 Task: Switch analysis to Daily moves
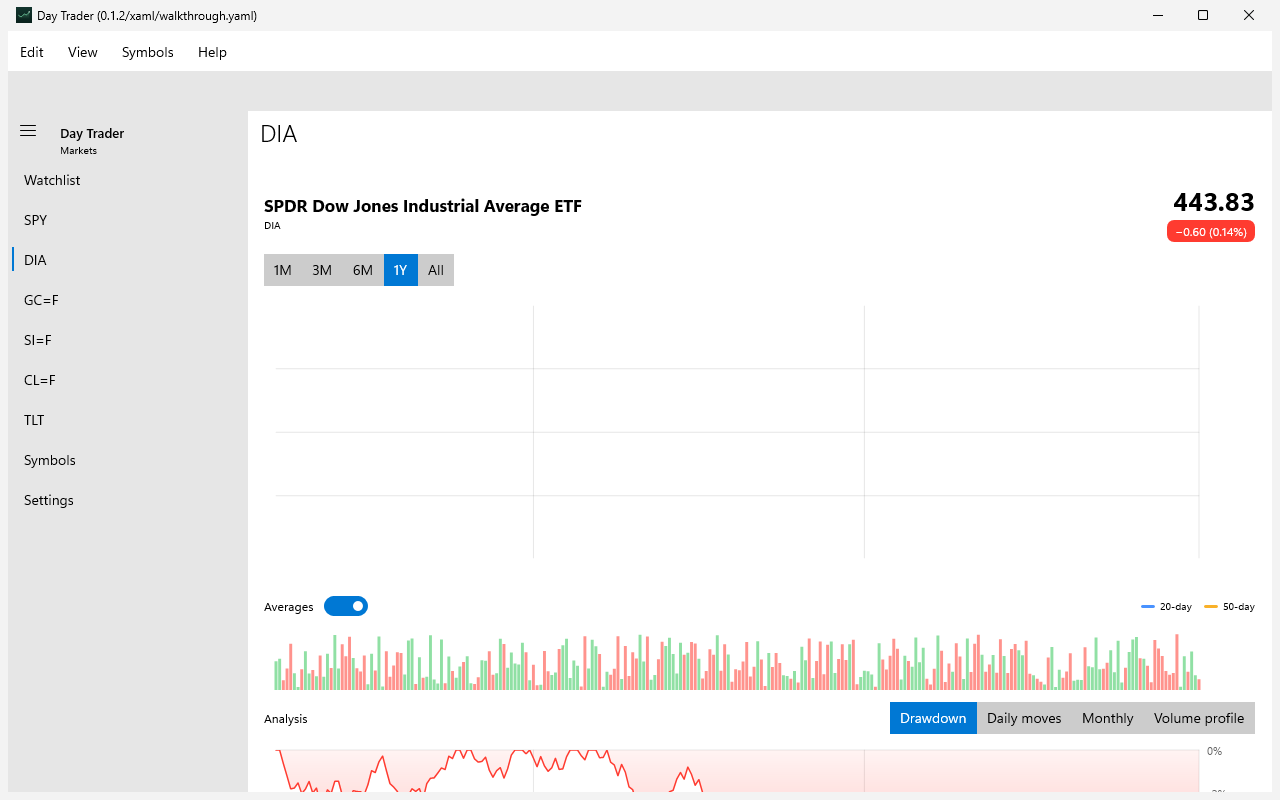tap(1024, 718)
